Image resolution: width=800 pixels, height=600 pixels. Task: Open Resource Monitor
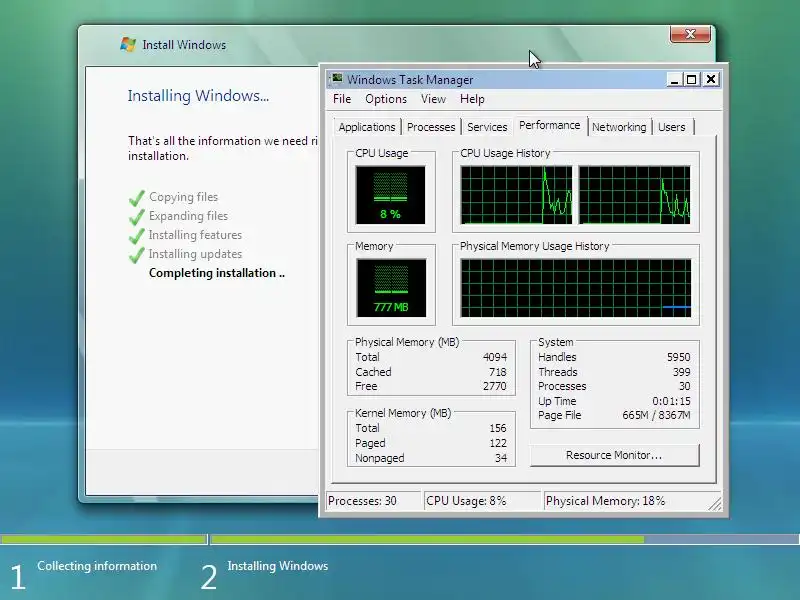tap(614, 455)
